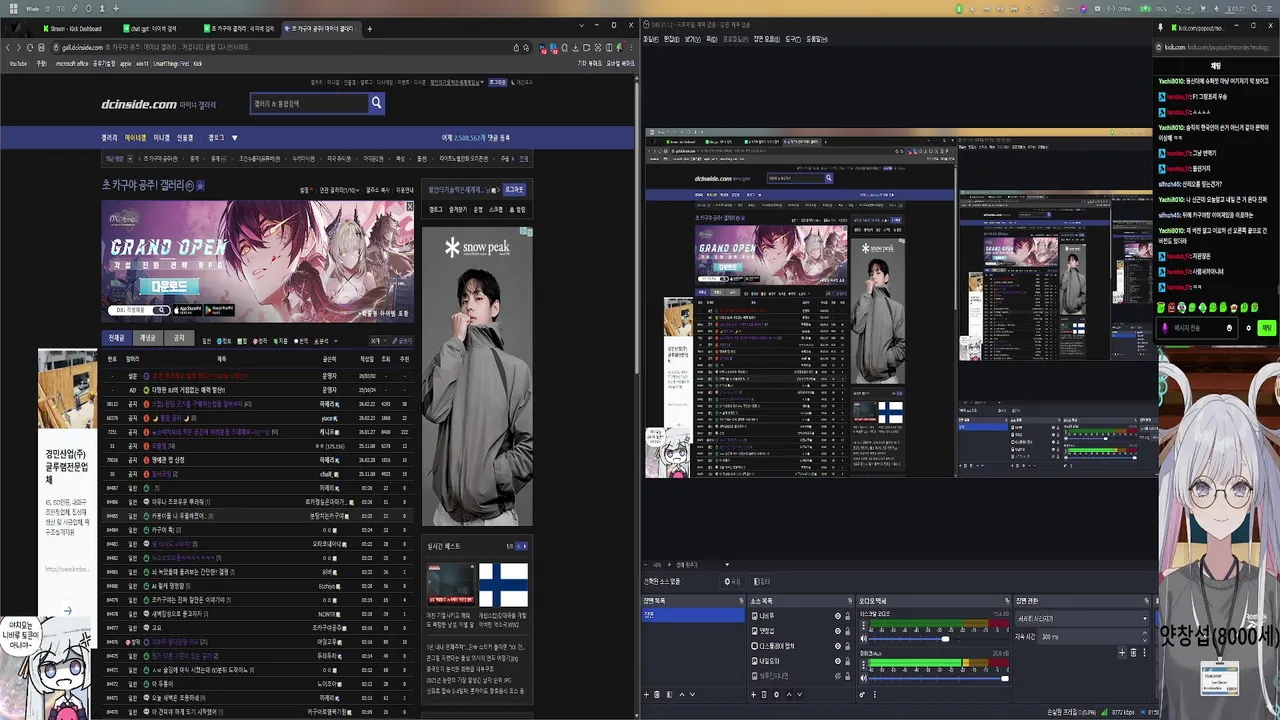Viewport: 1280px width, 720px height.
Task: Toggle visibility of 나비루 source
Action: (x=838, y=616)
